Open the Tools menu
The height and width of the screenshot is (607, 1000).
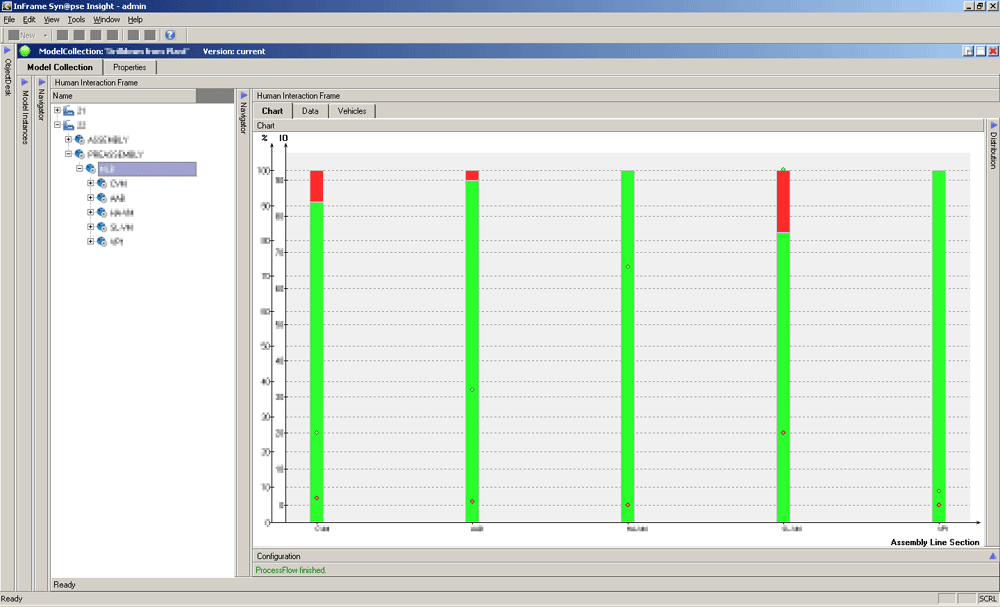[x=76, y=19]
